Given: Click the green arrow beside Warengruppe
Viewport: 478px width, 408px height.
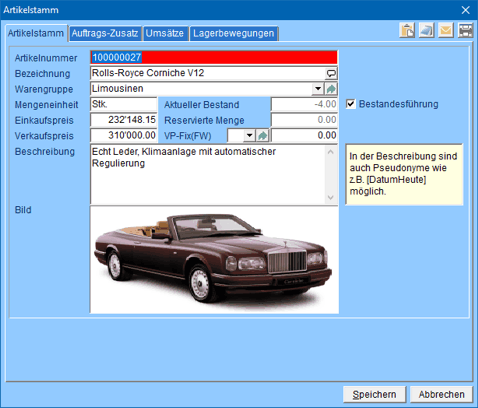Looking at the screenshot, I should pyautogui.click(x=331, y=89).
